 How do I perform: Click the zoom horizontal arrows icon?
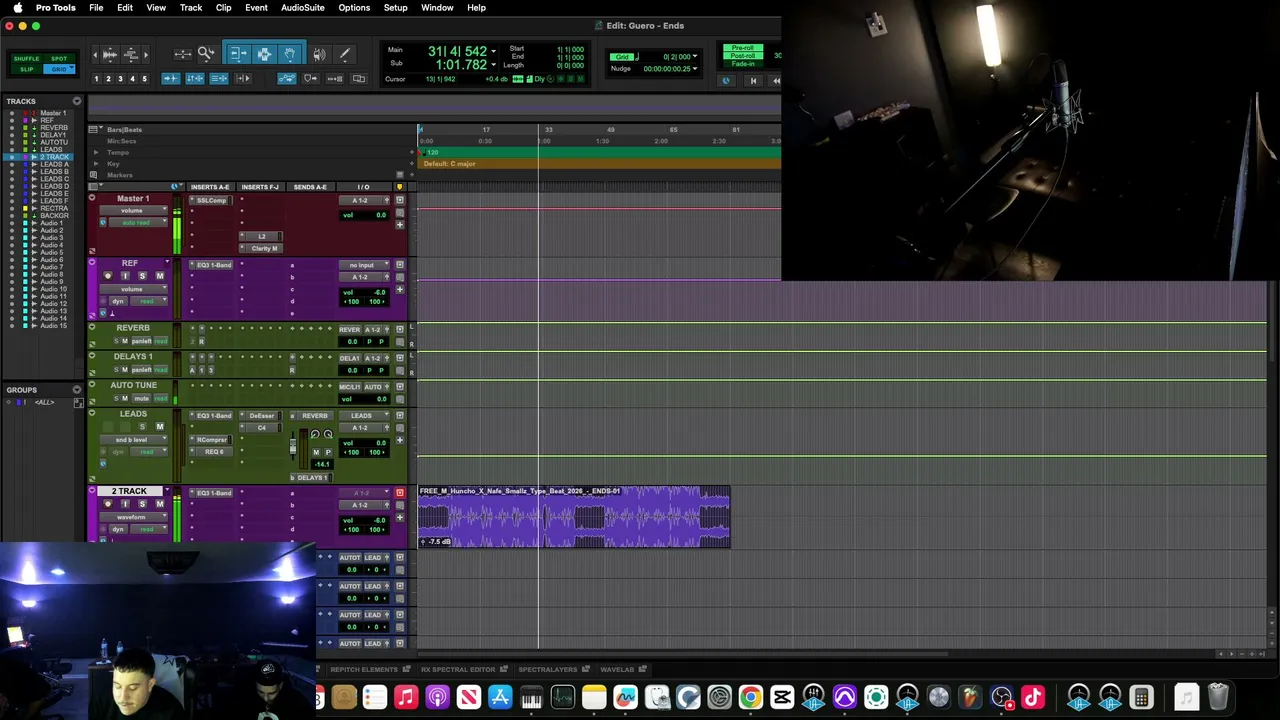click(182, 54)
